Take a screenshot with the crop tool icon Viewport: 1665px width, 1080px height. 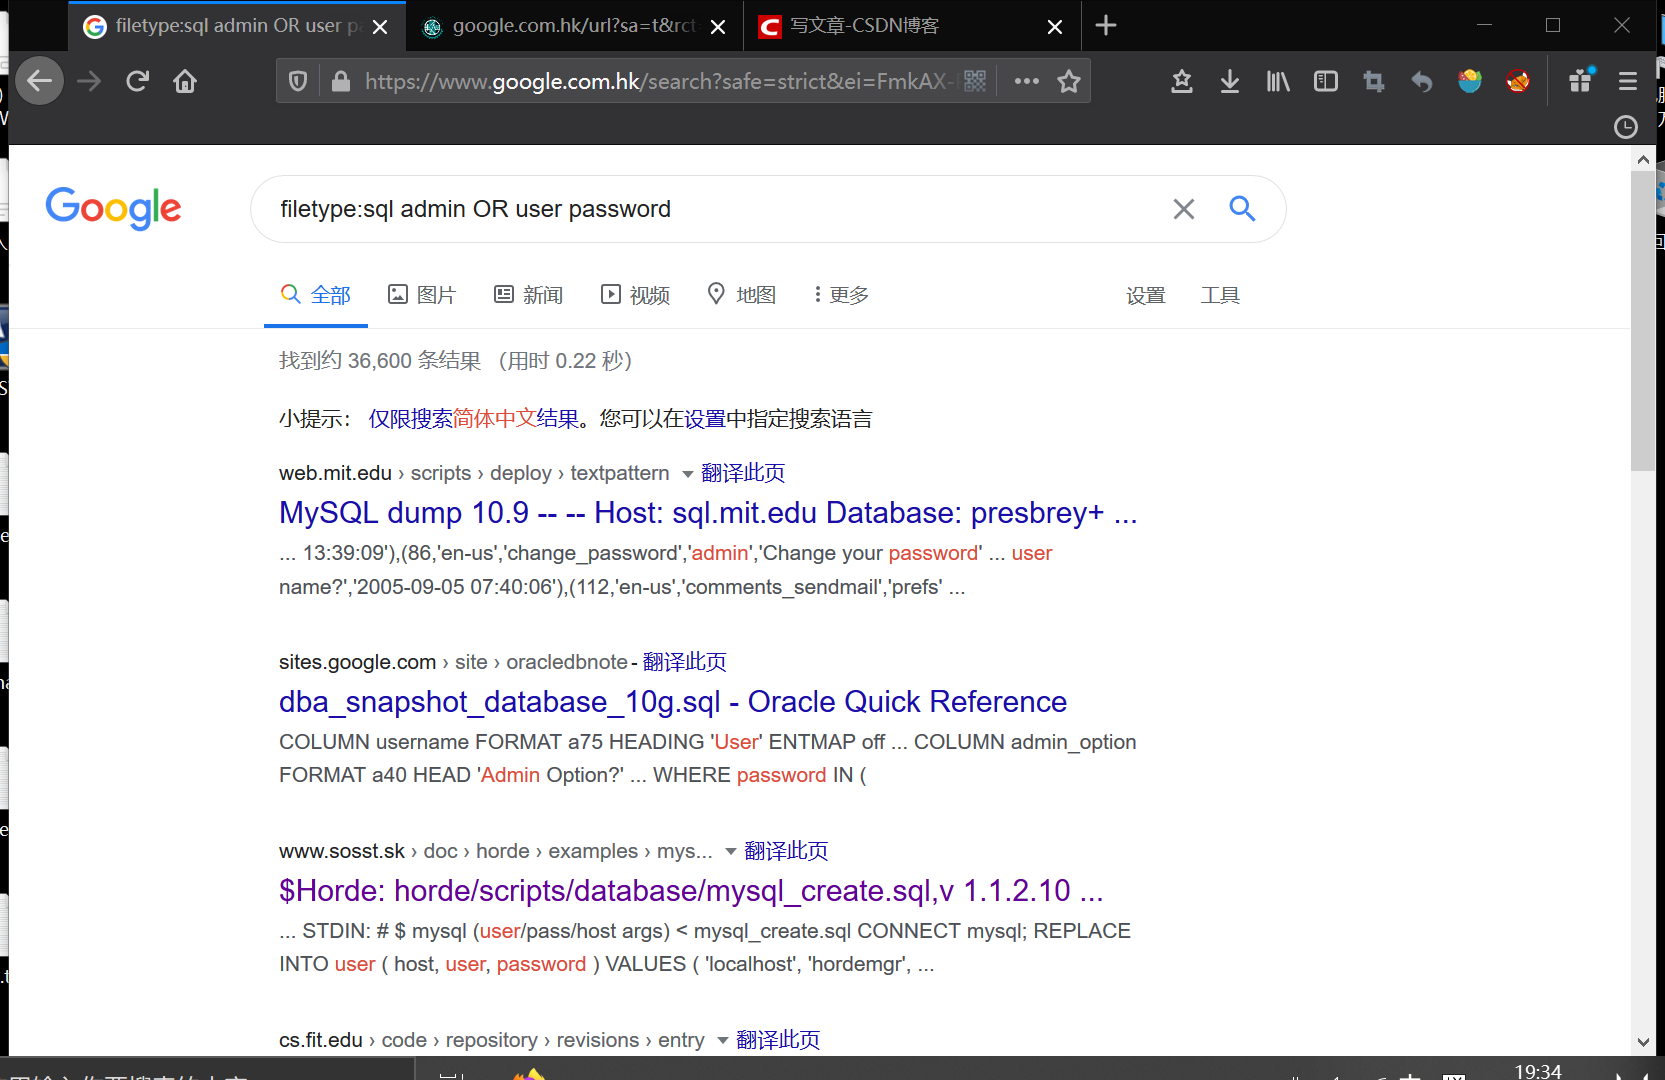[x=1373, y=81]
